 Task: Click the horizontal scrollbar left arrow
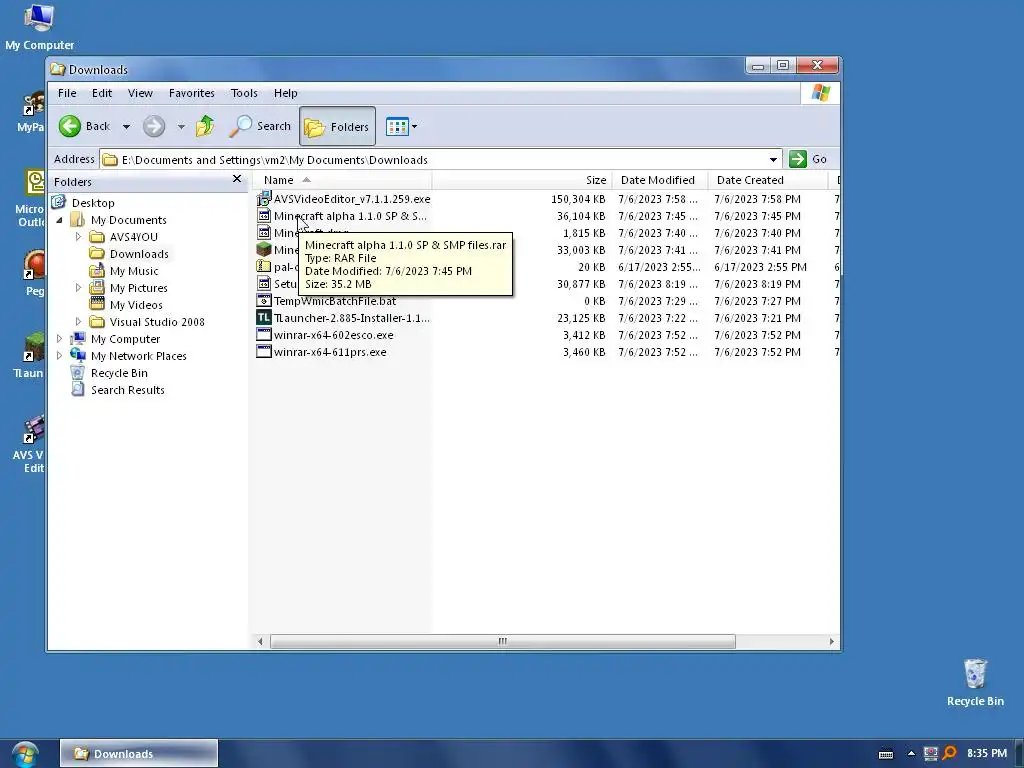tap(261, 641)
